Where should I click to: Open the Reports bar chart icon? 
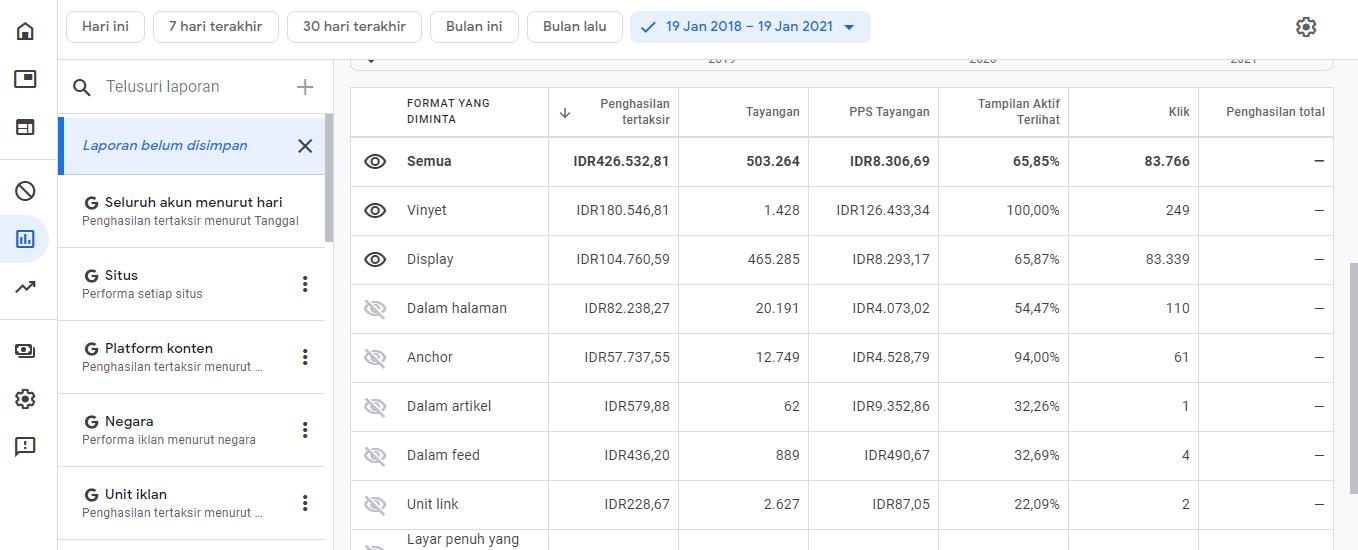coord(25,239)
